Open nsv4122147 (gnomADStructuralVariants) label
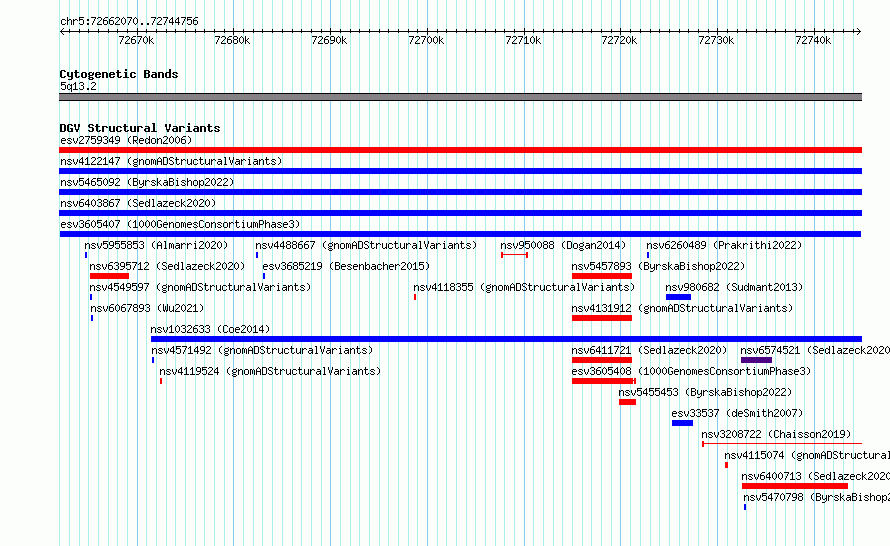 (x=171, y=161)
